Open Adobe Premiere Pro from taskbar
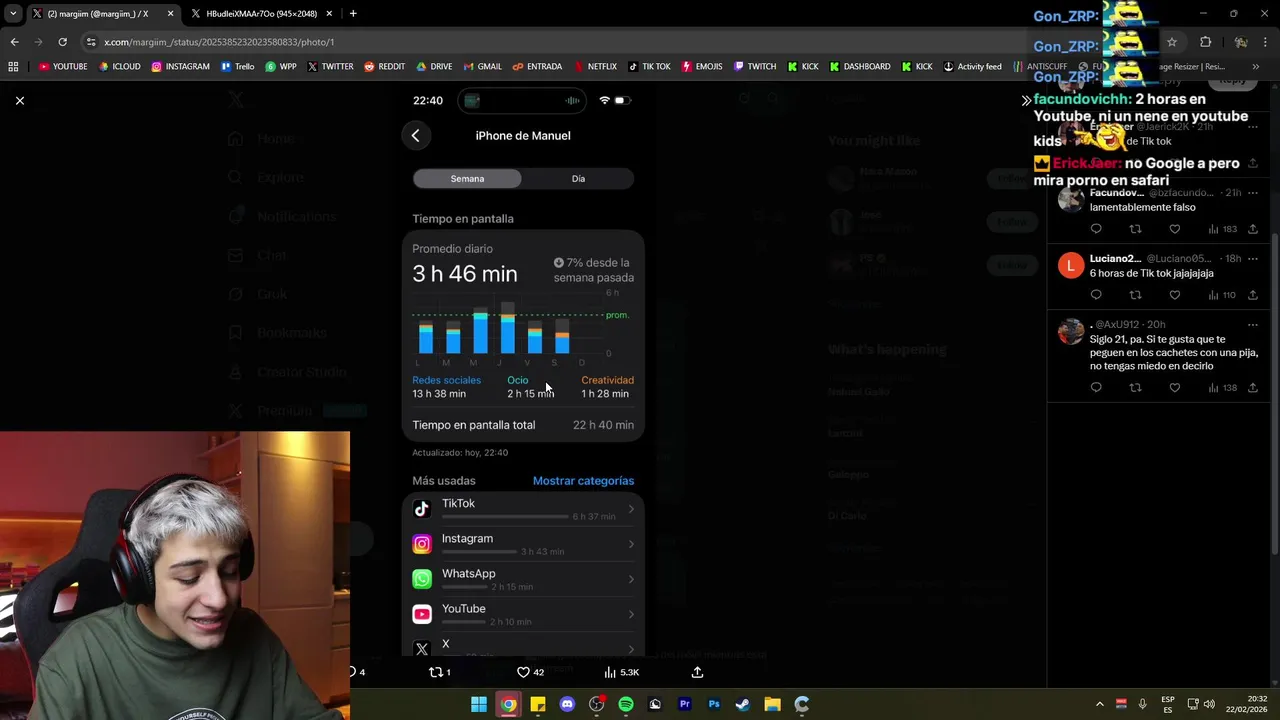The width and height of the screenshot is (1280, 720). [x=685, y=704]
